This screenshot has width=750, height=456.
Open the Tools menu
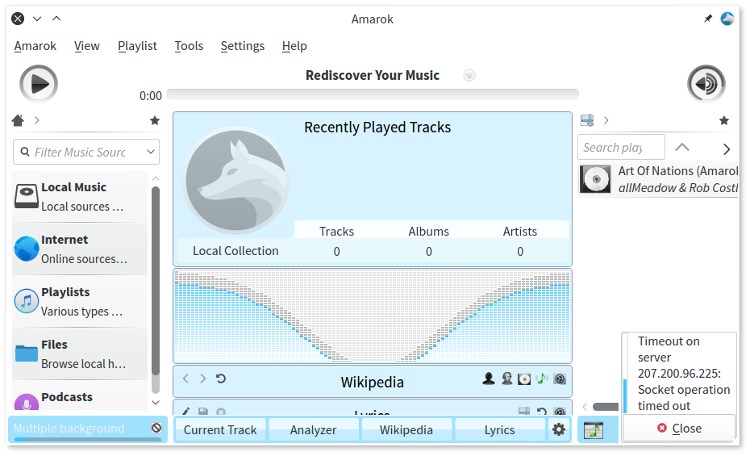(189, 46)
